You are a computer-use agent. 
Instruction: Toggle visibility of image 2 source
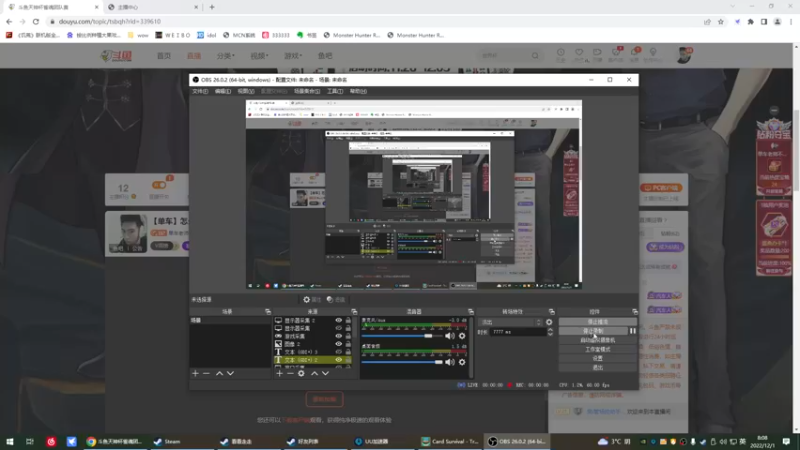(x=338, y=344)
